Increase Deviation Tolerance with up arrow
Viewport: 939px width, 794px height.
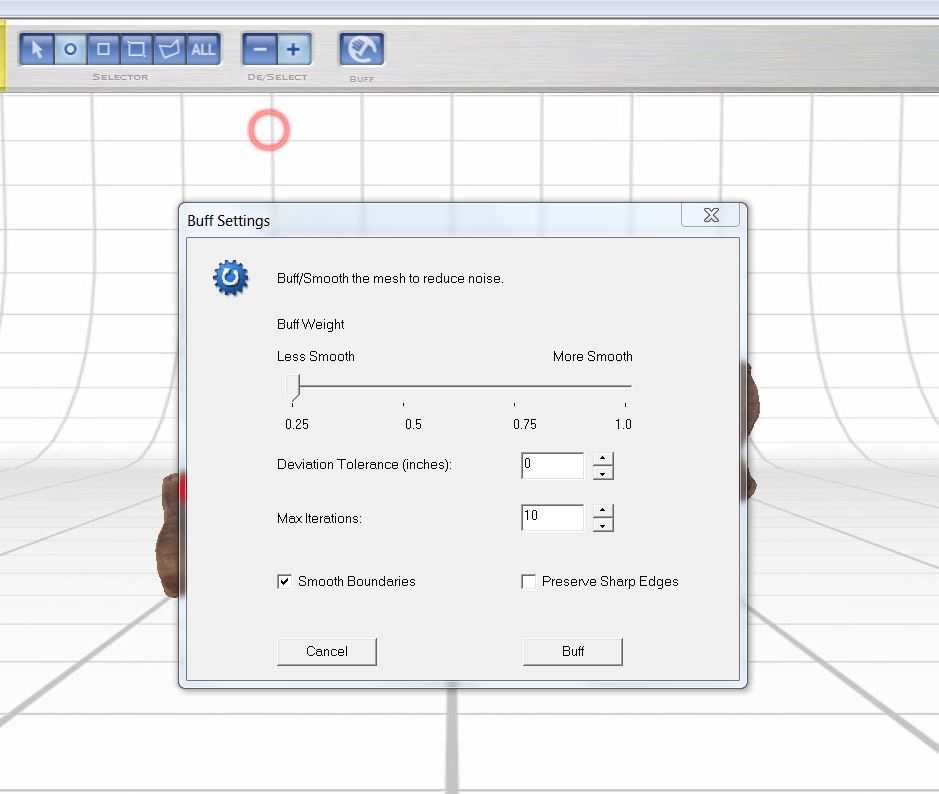tap(603, 459)
